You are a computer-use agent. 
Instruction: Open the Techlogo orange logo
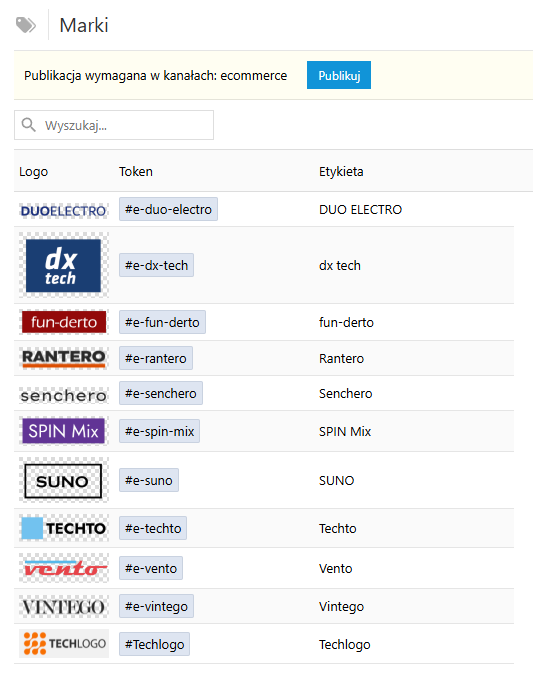click(x=64, y=644)
